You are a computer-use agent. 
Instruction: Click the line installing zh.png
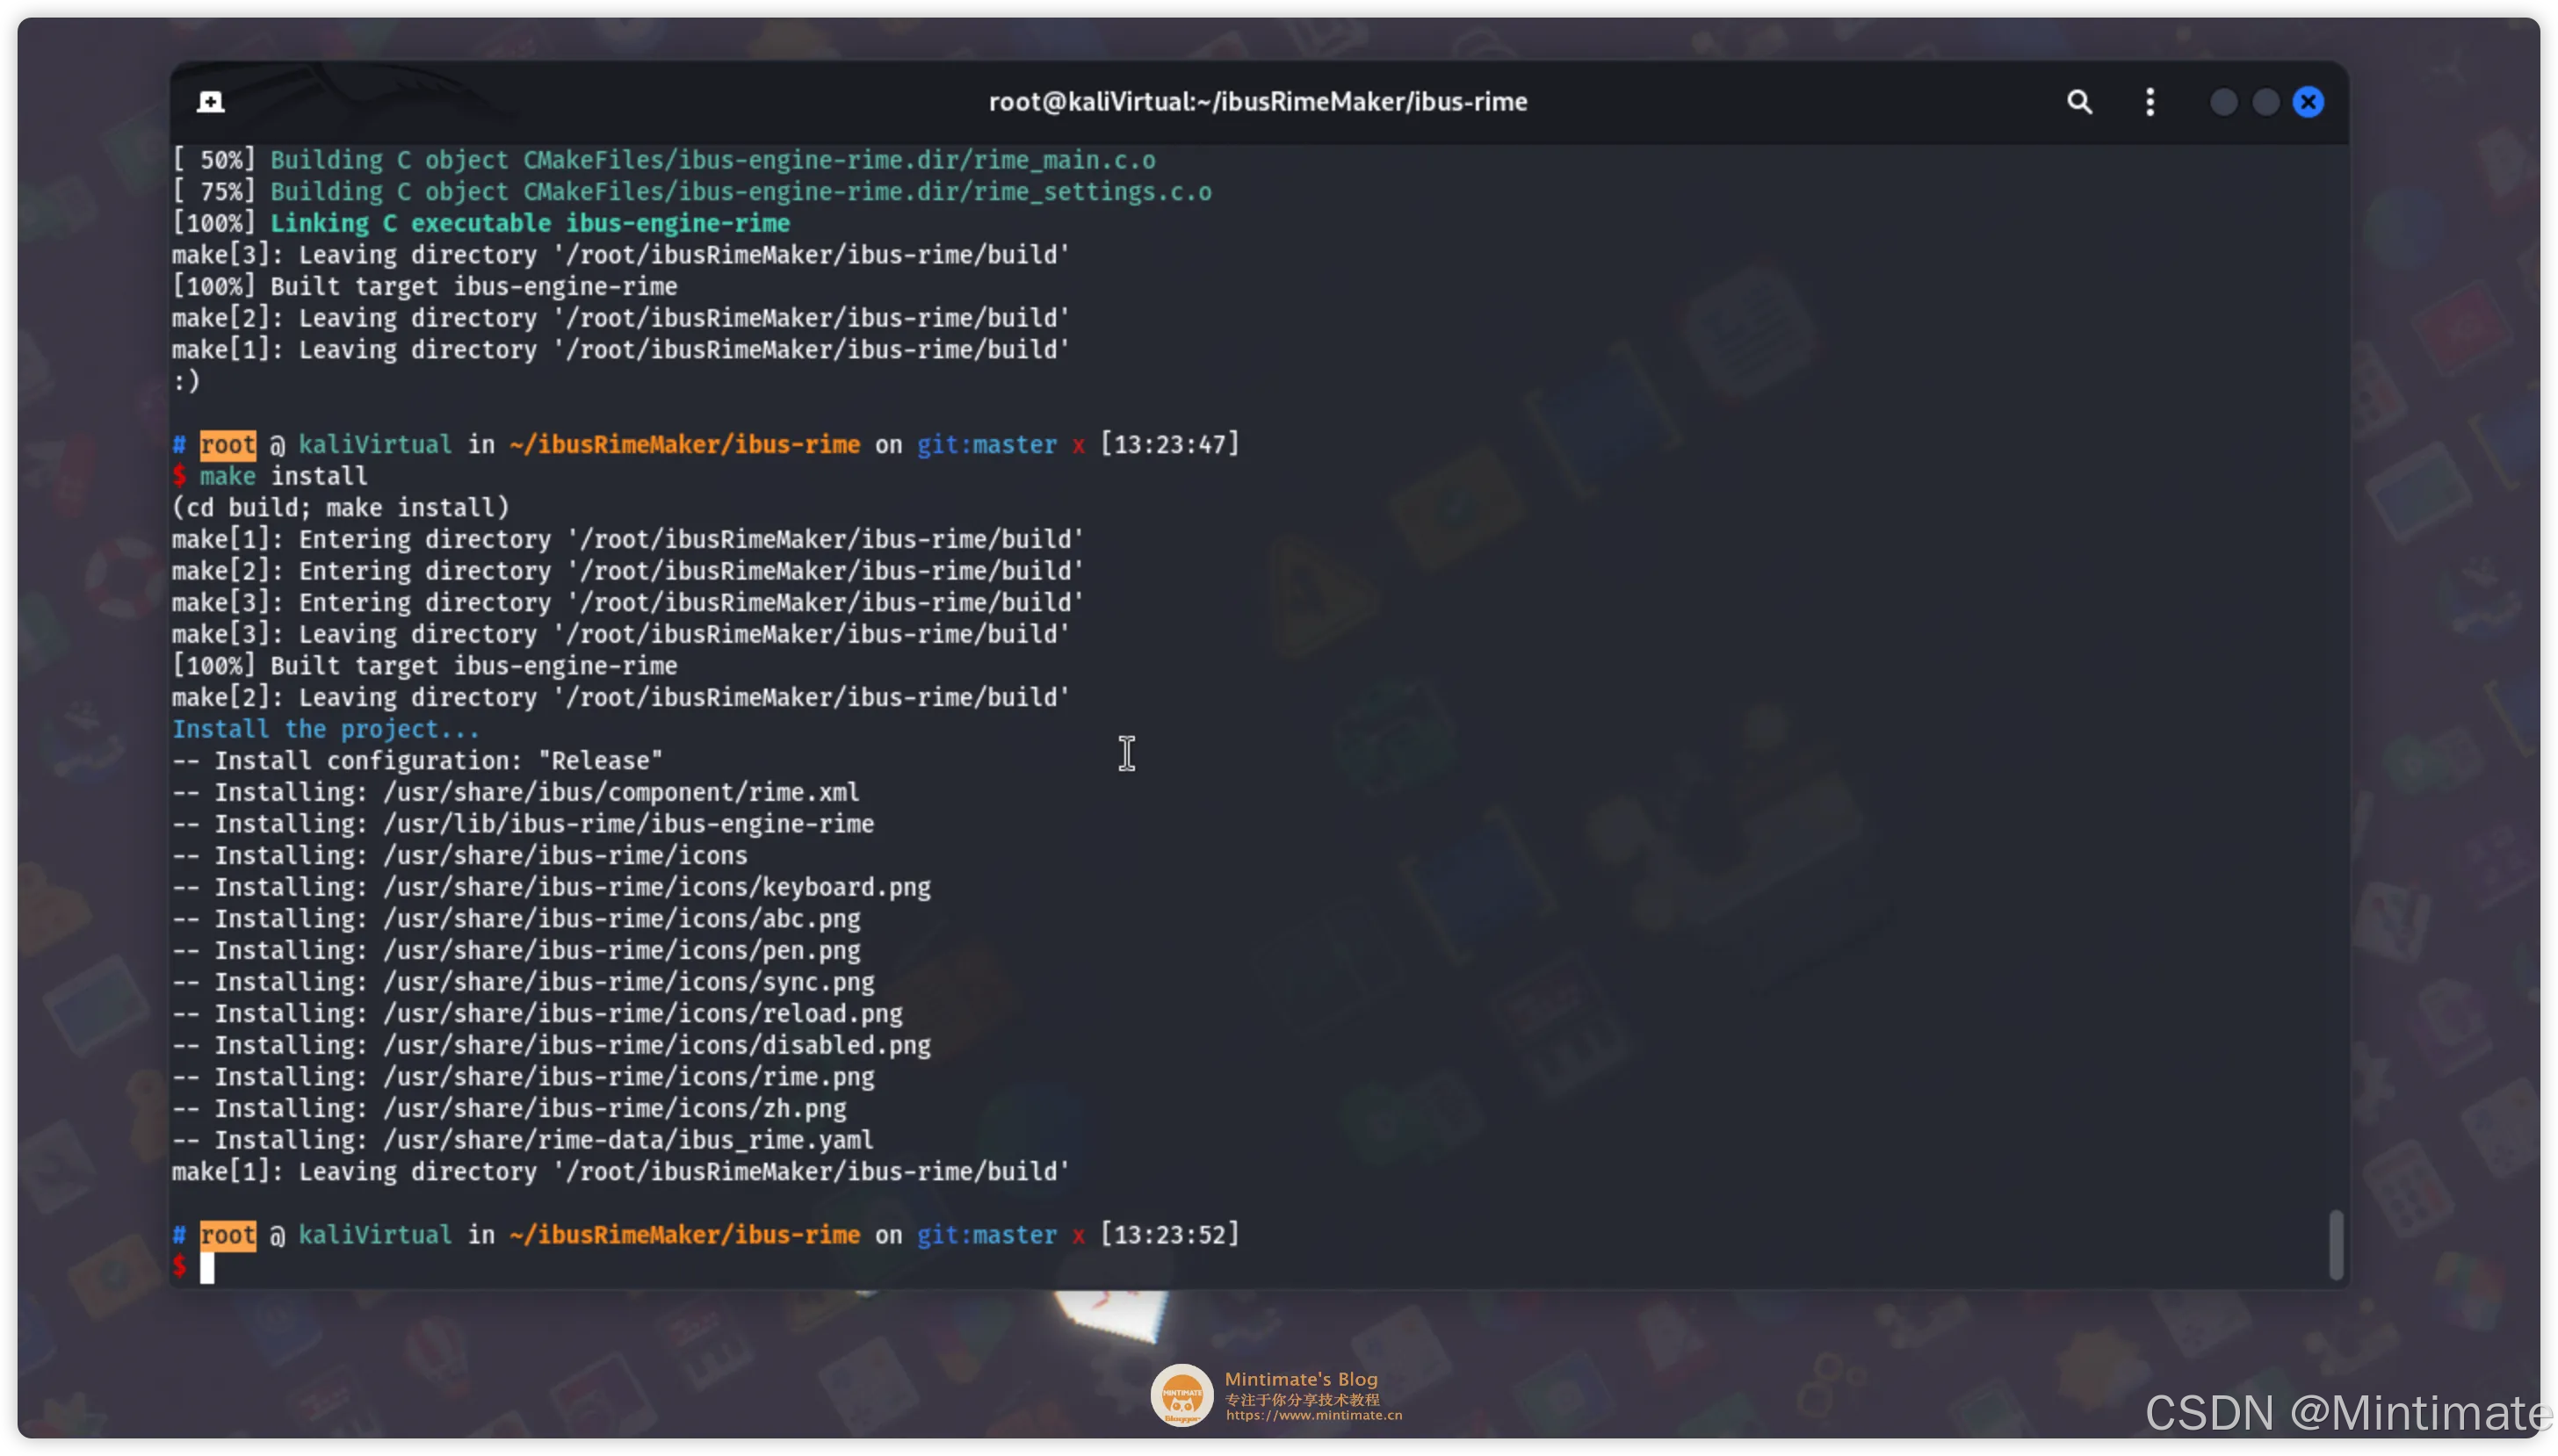(509, 1108)
